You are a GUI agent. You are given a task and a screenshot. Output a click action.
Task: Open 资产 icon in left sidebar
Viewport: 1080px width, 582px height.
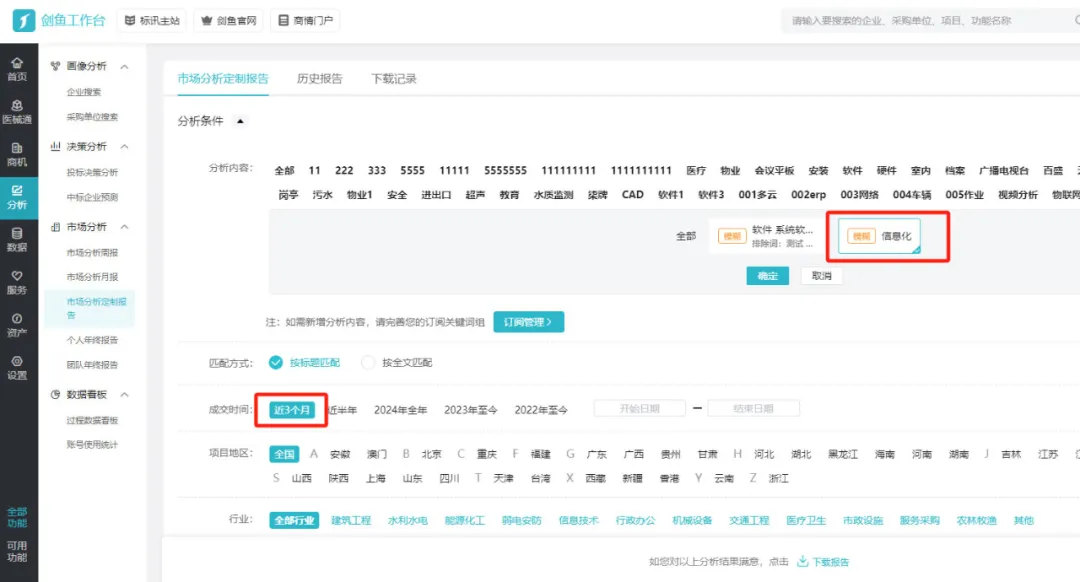17,324
